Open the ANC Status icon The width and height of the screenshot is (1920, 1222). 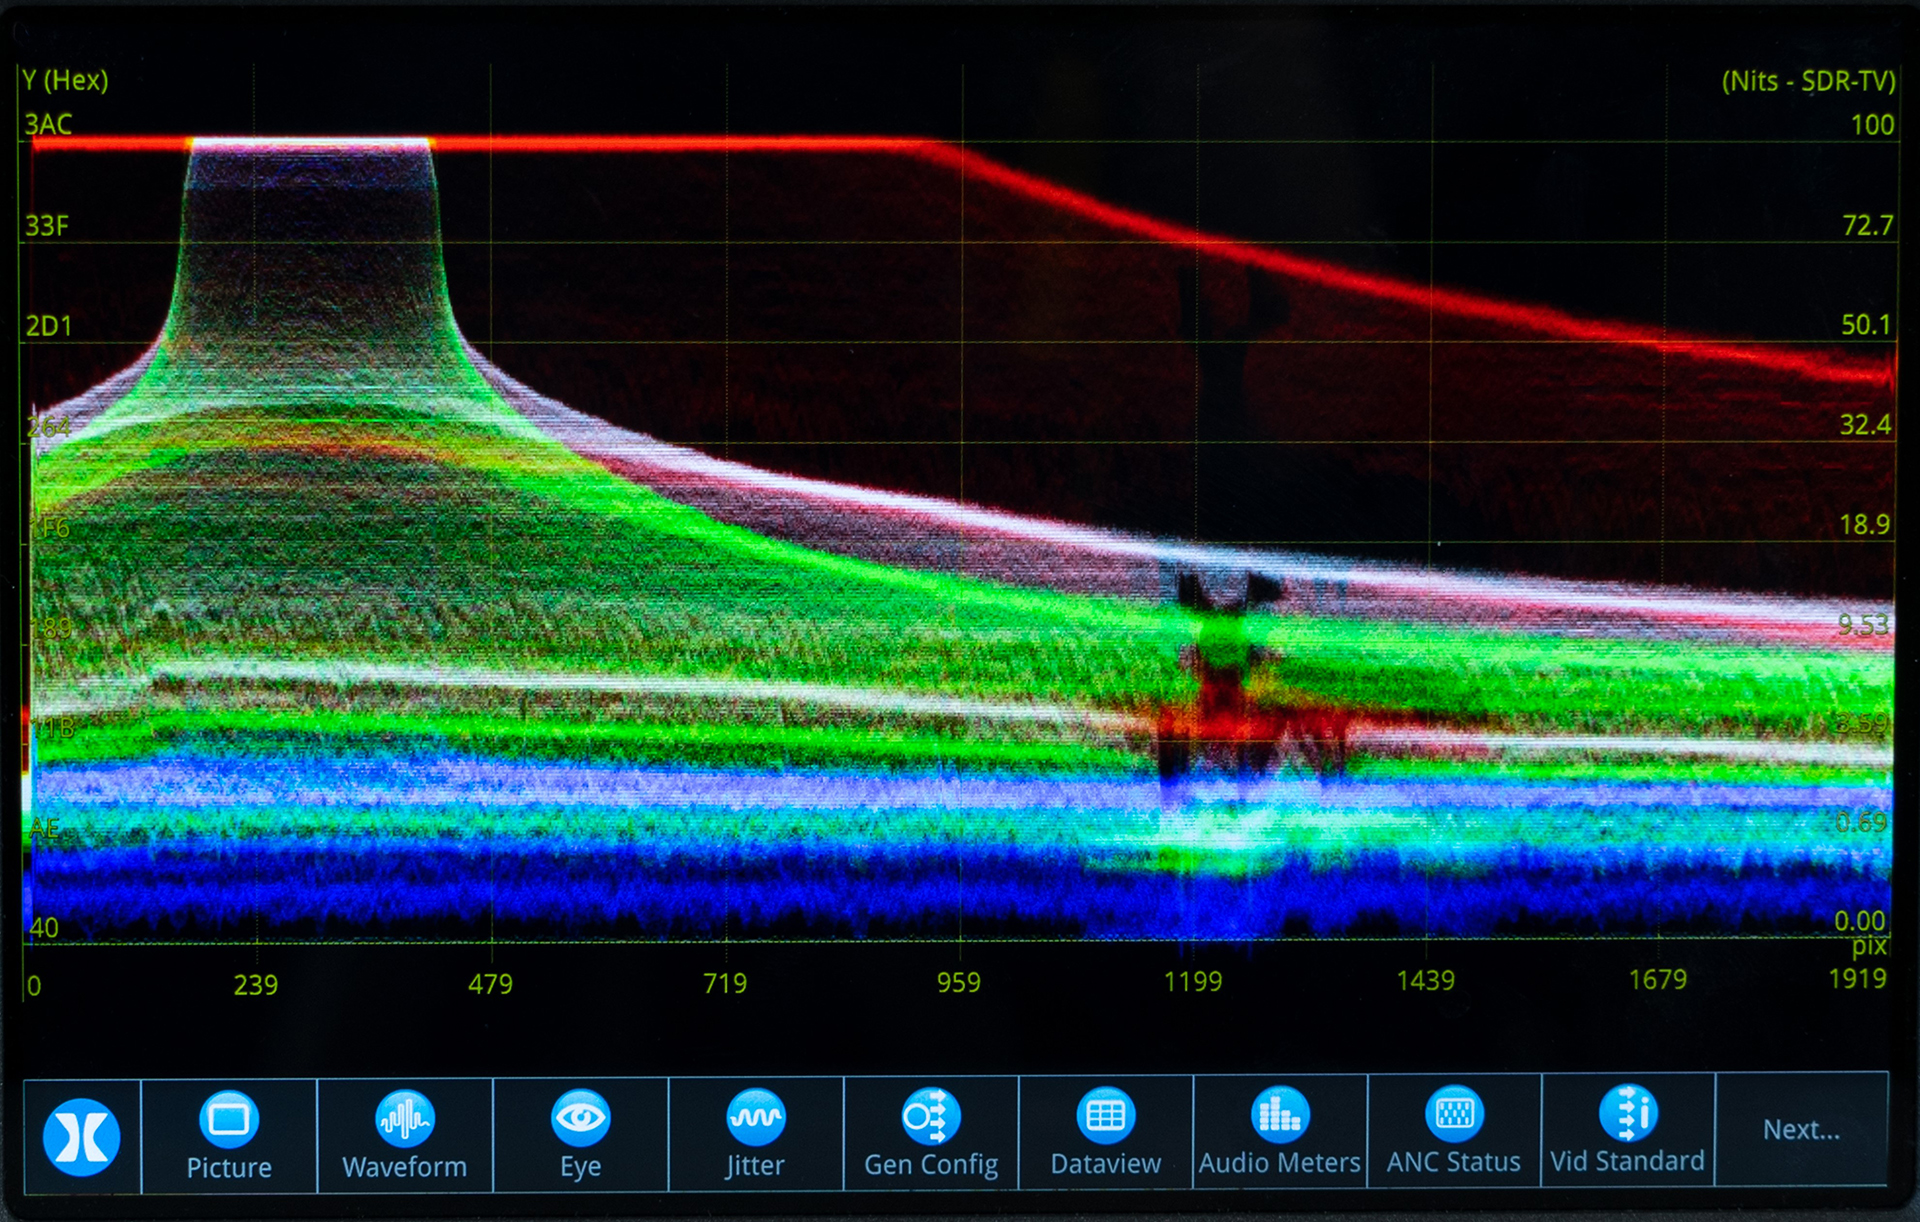pos(1453,1113)
